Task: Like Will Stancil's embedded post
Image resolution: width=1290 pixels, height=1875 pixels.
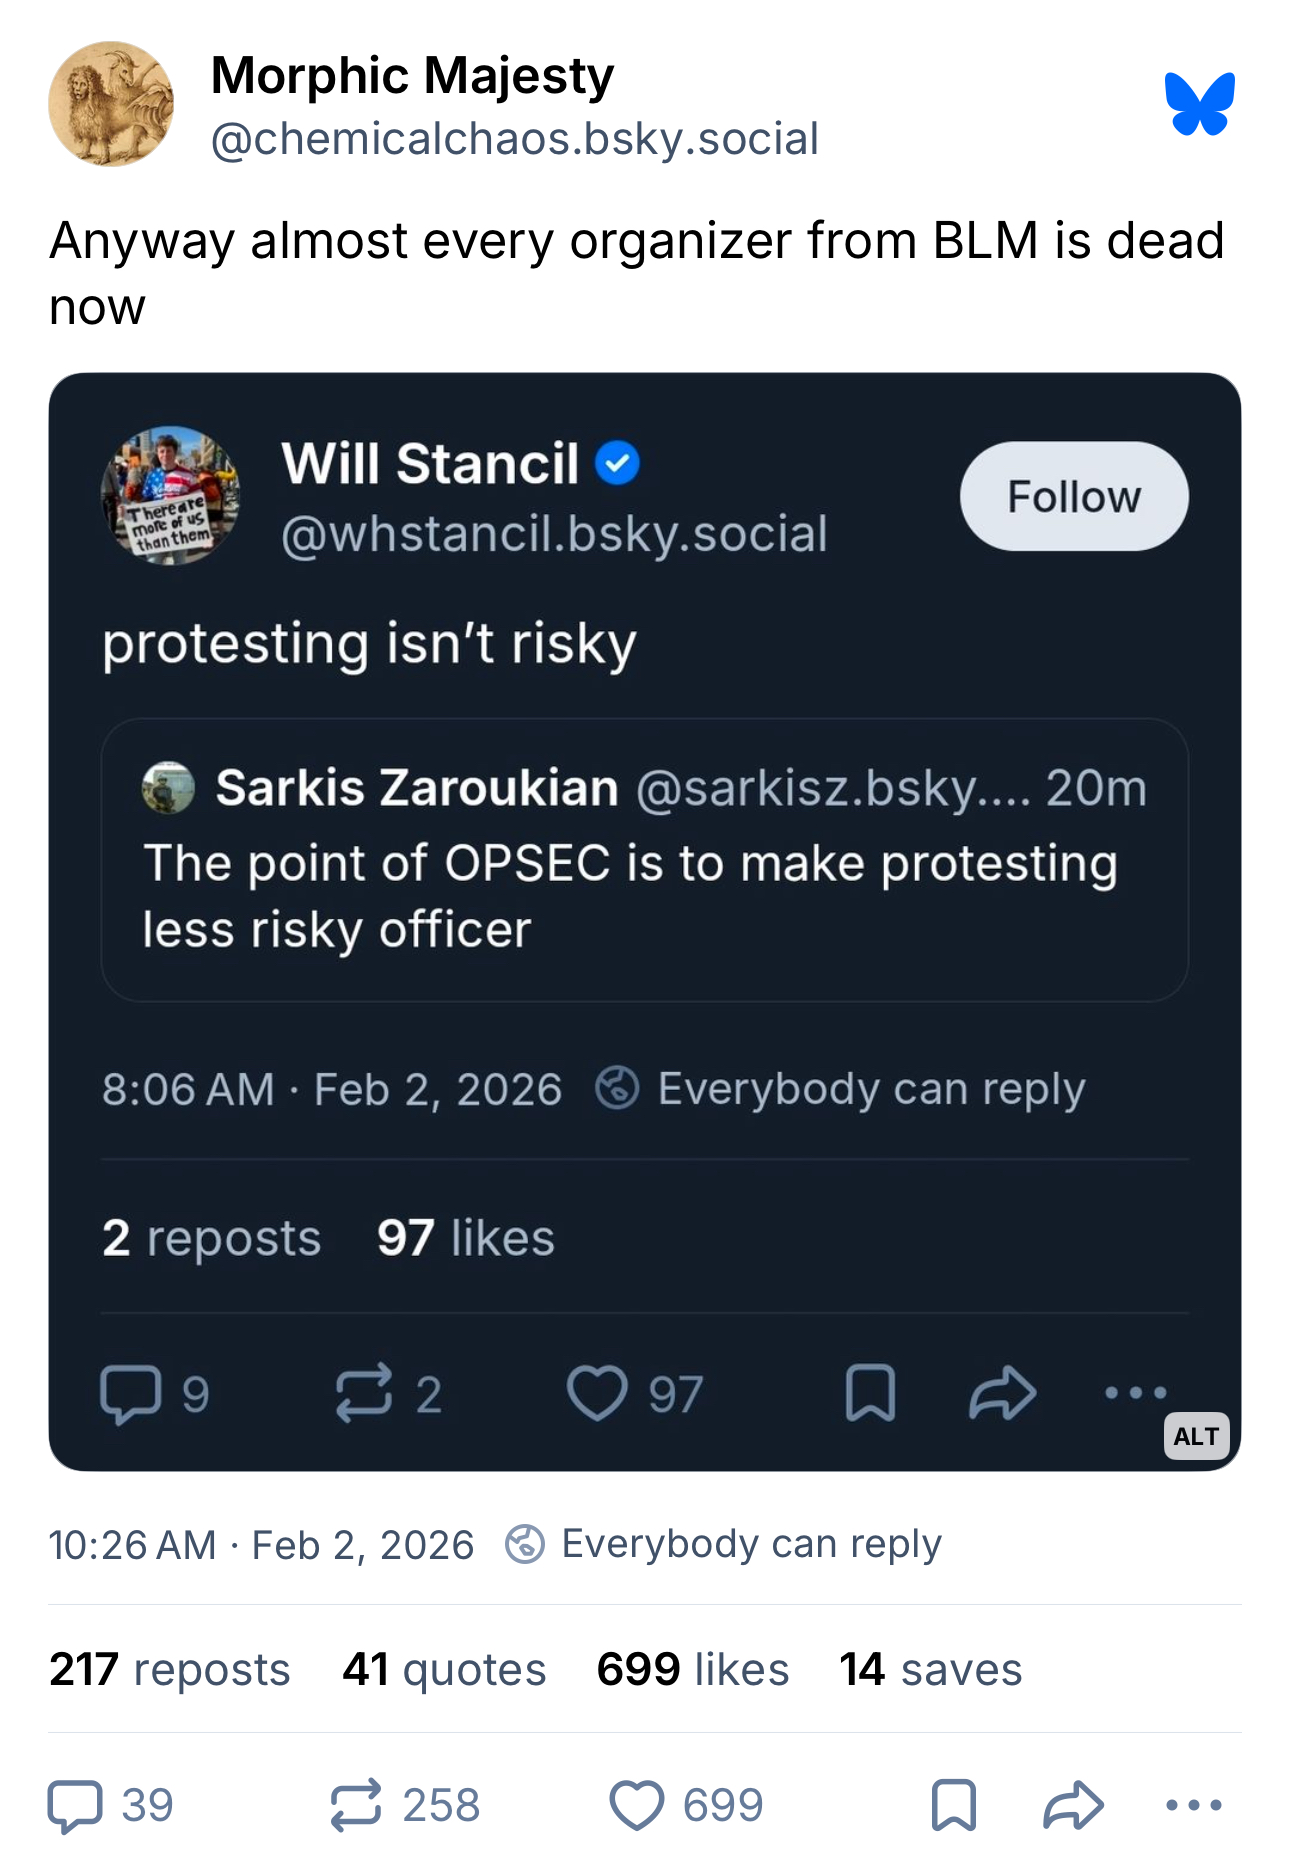Action: (x=597, y=1394)
